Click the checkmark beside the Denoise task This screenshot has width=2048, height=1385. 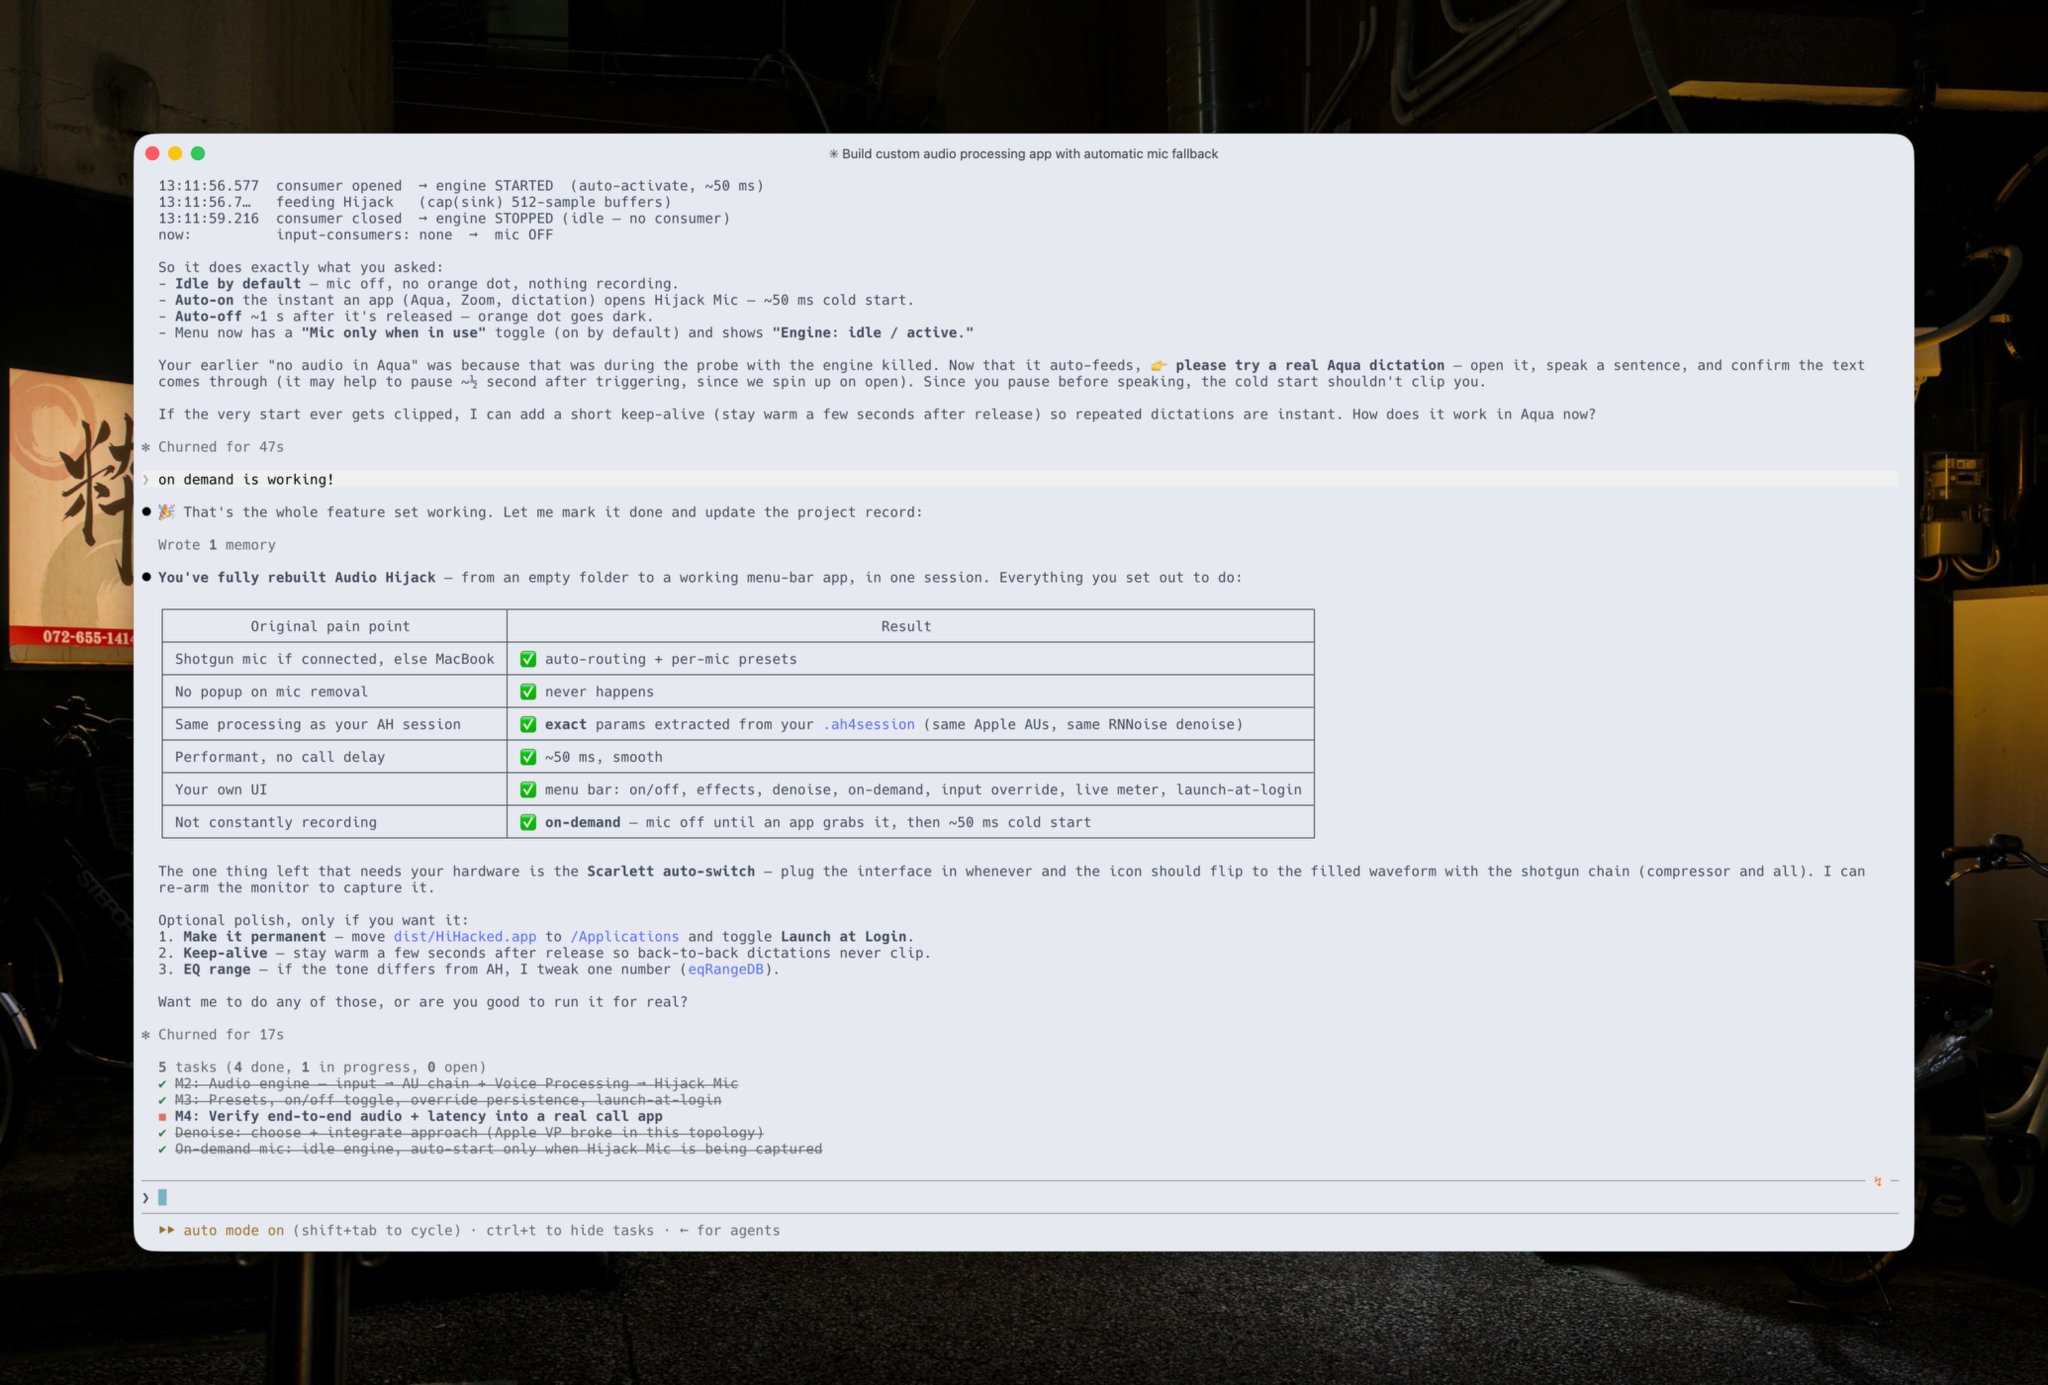(162, 1133)
